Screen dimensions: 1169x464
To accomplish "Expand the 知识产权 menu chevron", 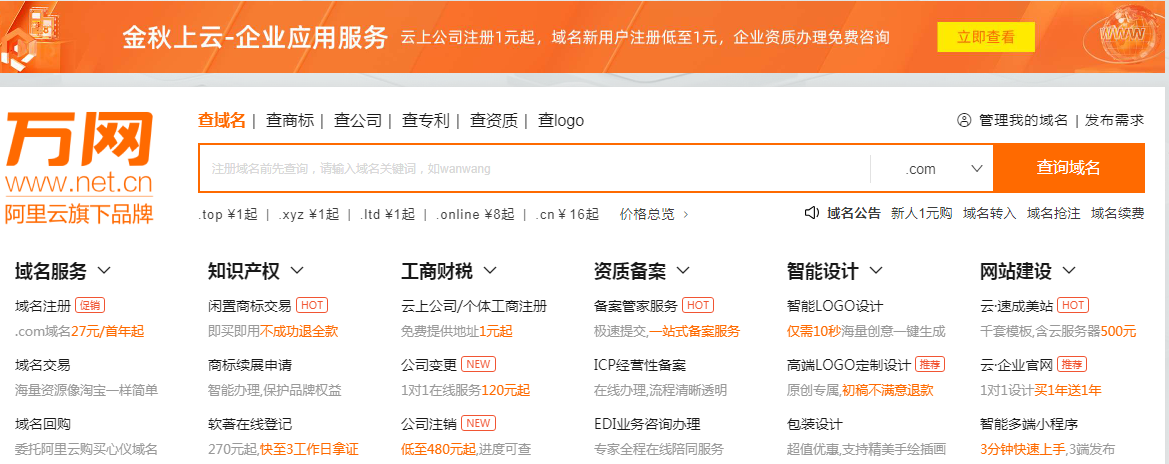I will pyautogui.click(x=297, y=270).
